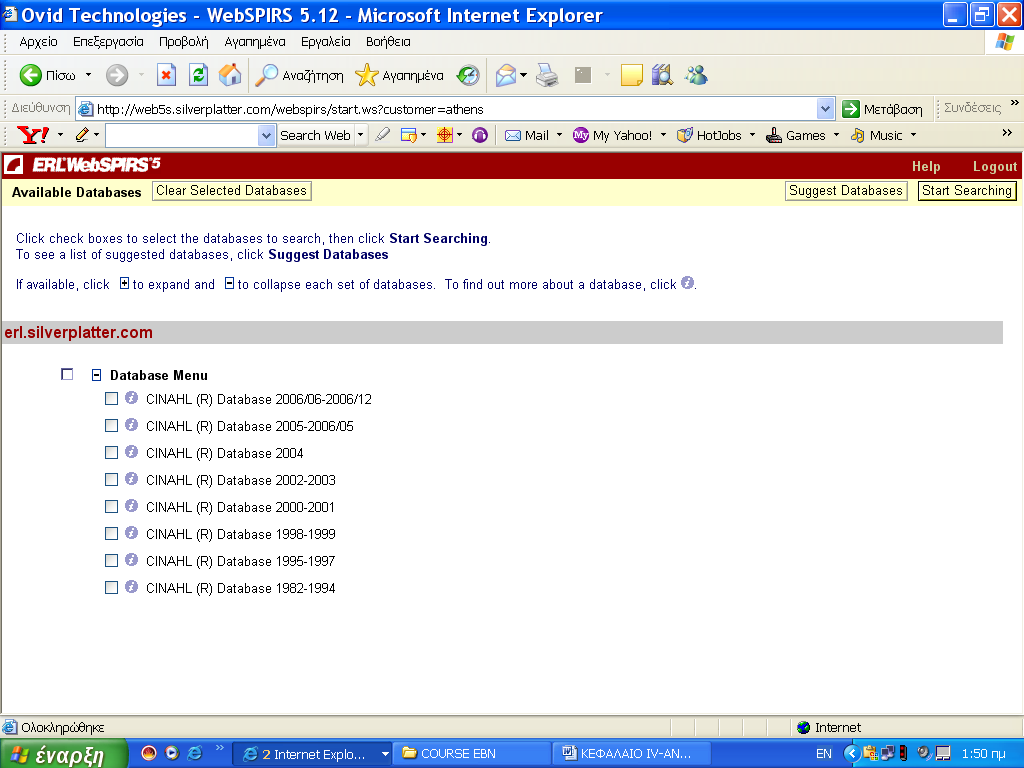This screenshot has height=768, width=1024.
Task: Click the Forward arrow browser button
Action: (x=117, y=75)
